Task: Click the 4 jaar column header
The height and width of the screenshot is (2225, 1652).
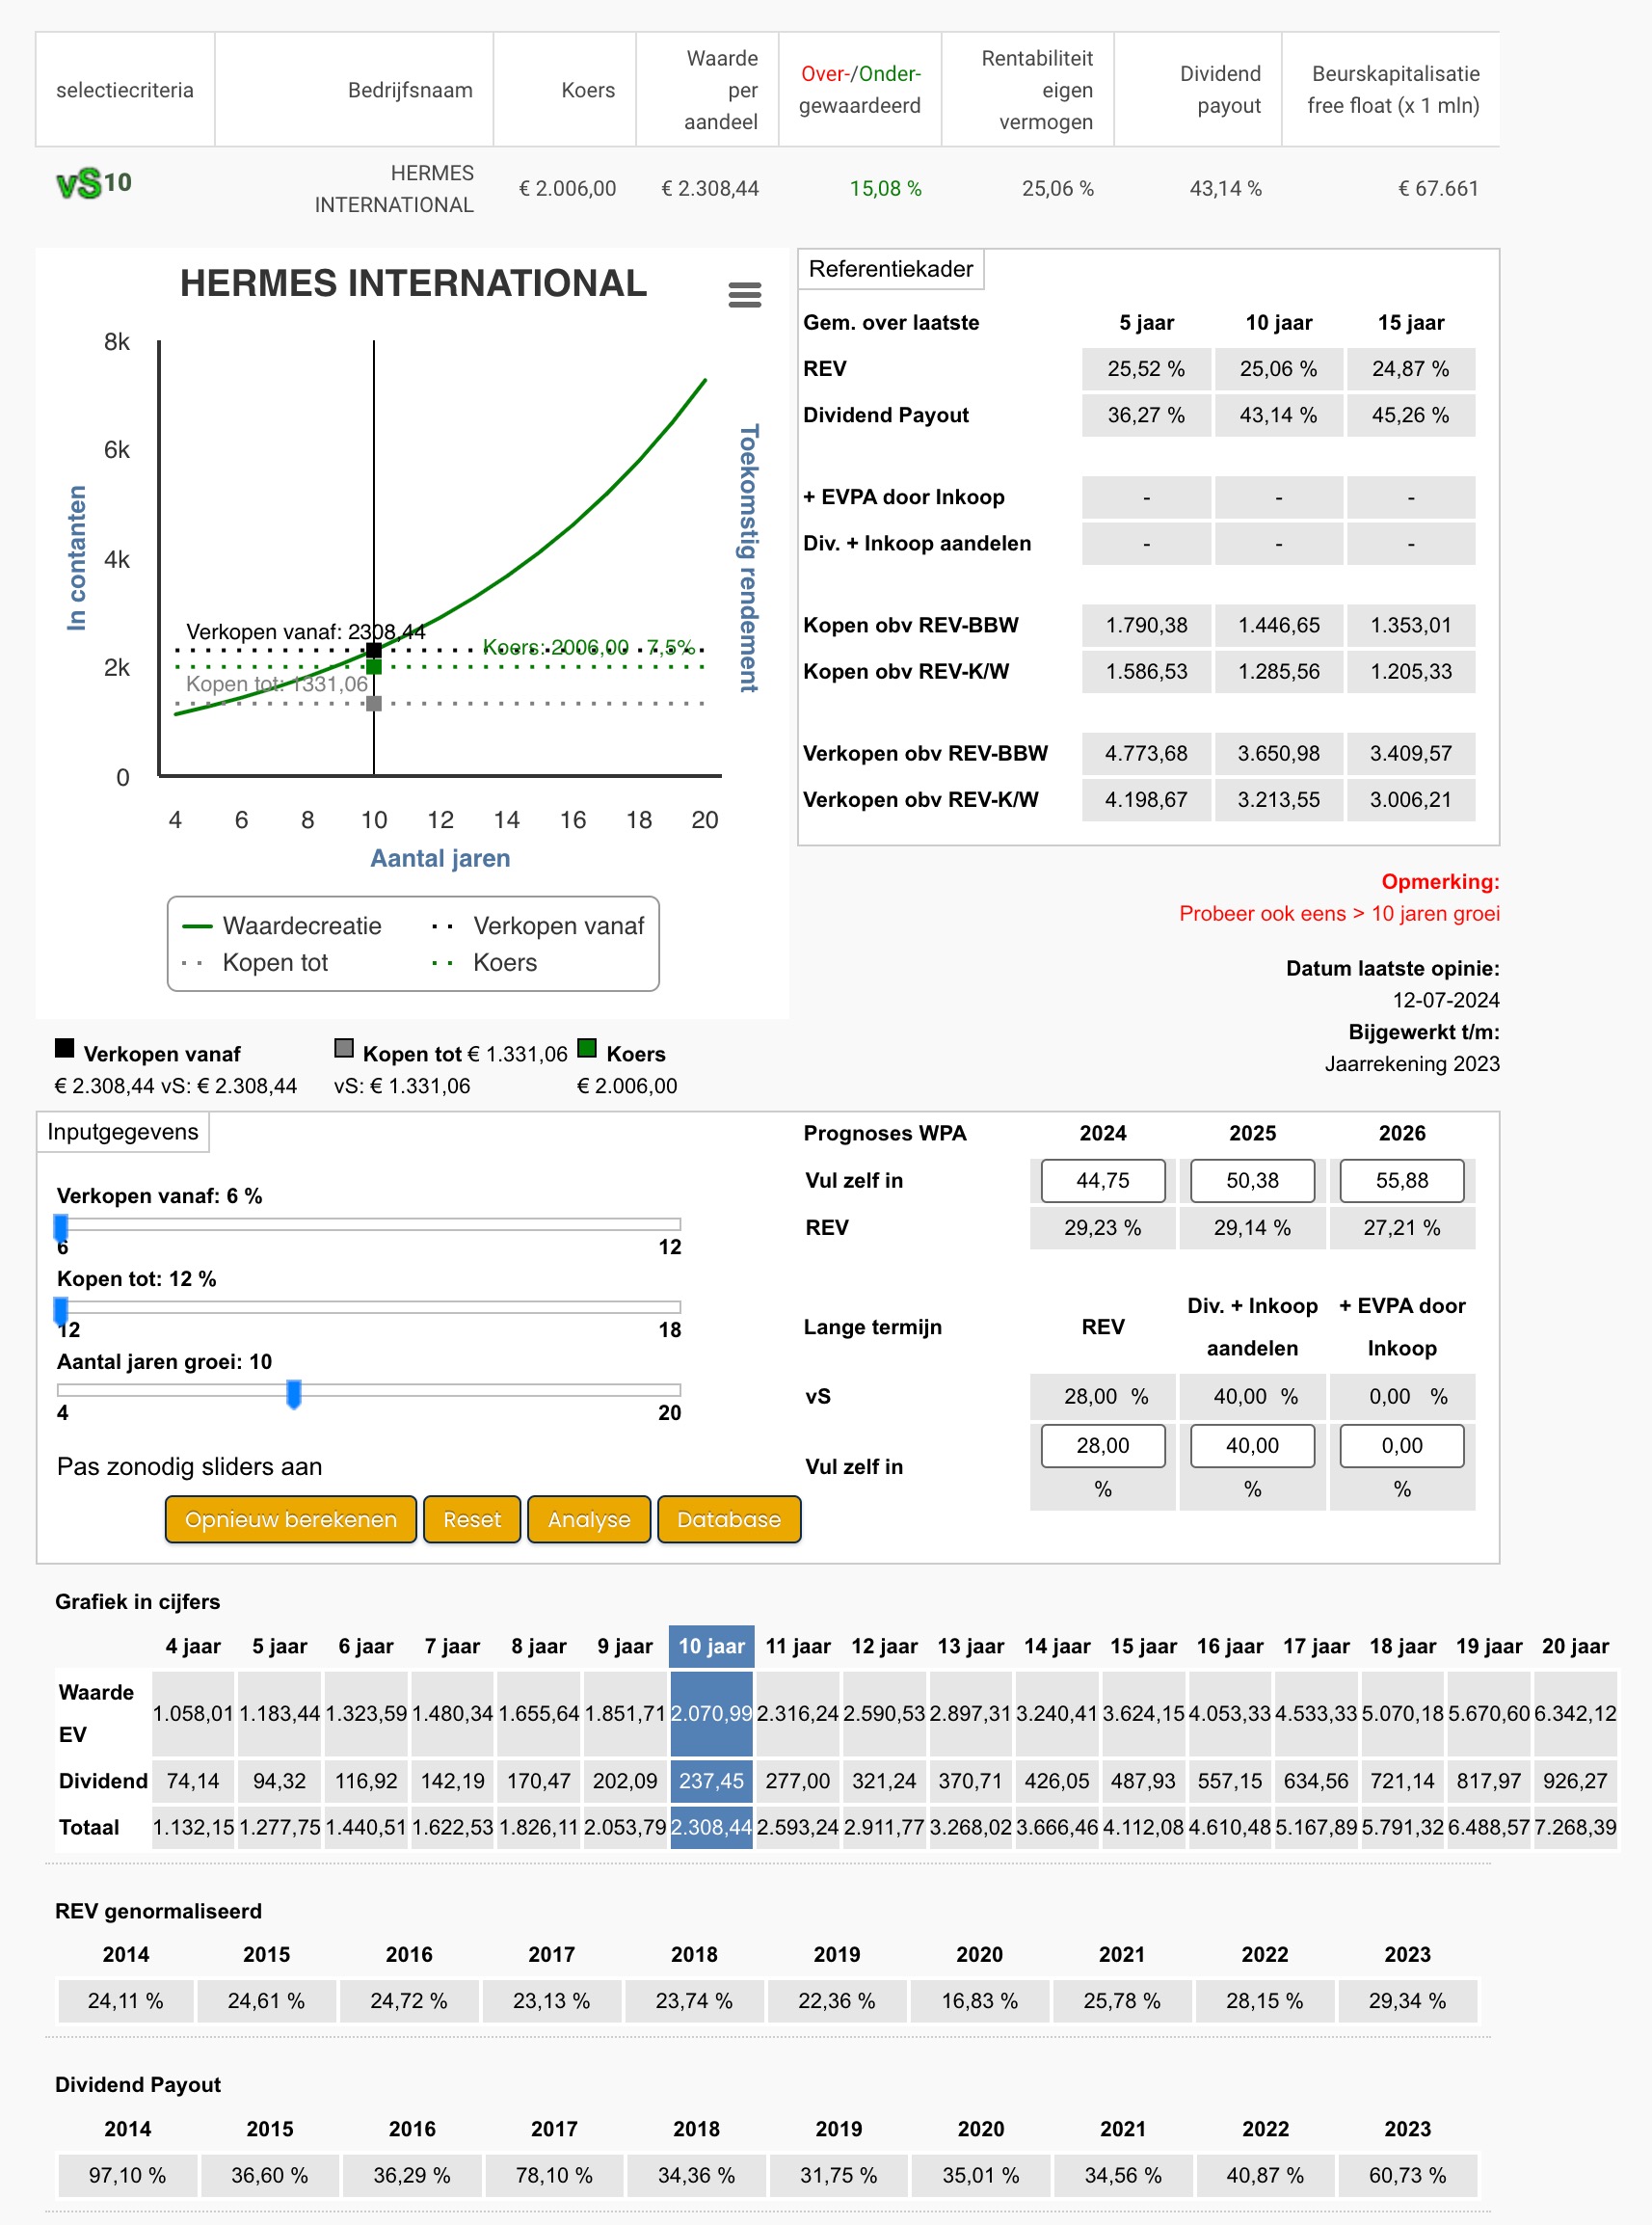Action: point(193,1646)
